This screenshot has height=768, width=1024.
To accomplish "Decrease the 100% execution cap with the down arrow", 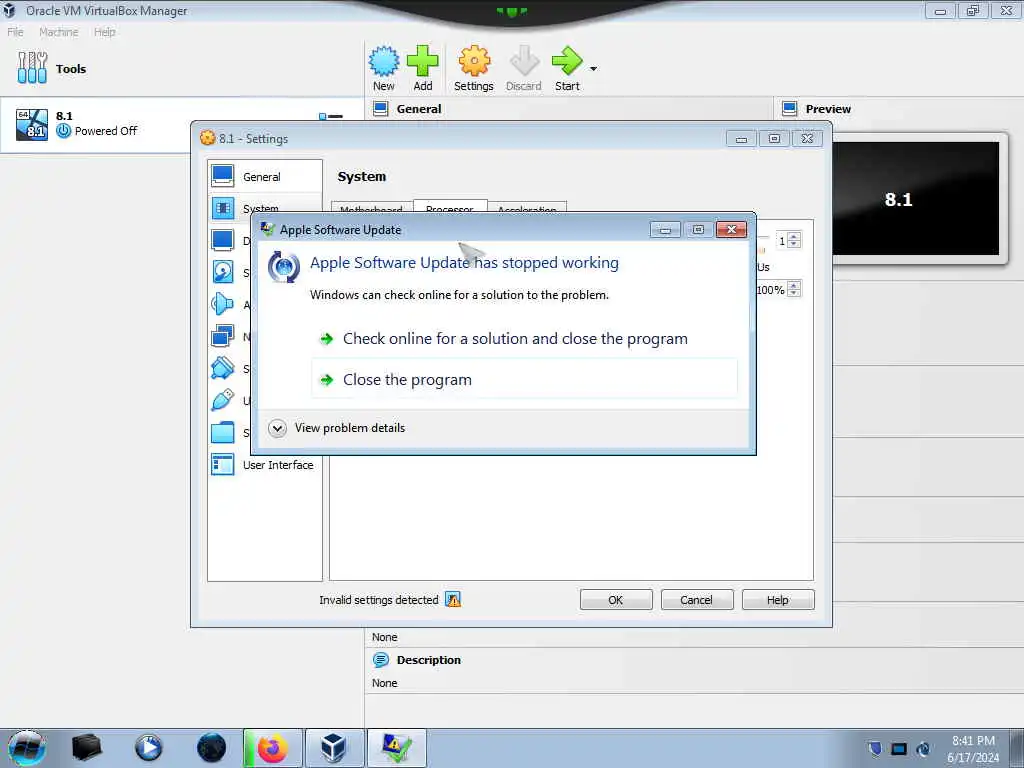I will point(794,293).
